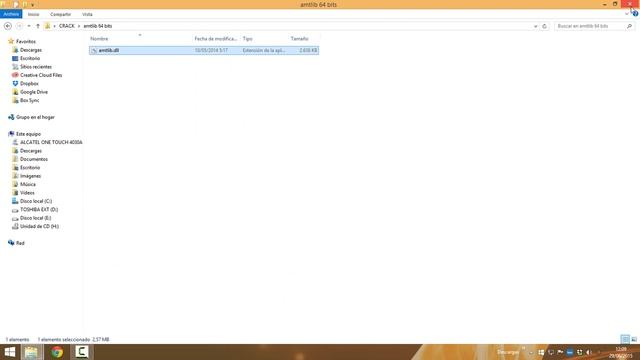Open Google Drive in the sidebar

pyautogui.click(x=34, y=92)
